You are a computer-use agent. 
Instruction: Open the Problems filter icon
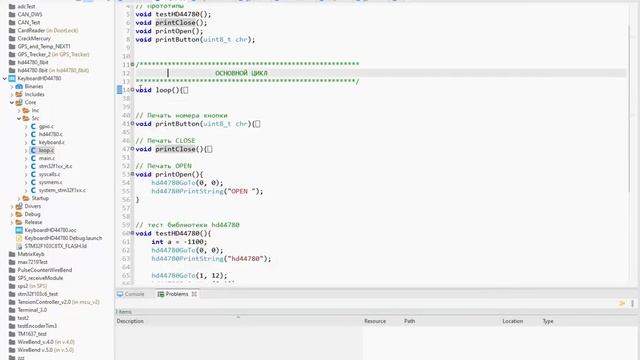[x=622, y=303]
